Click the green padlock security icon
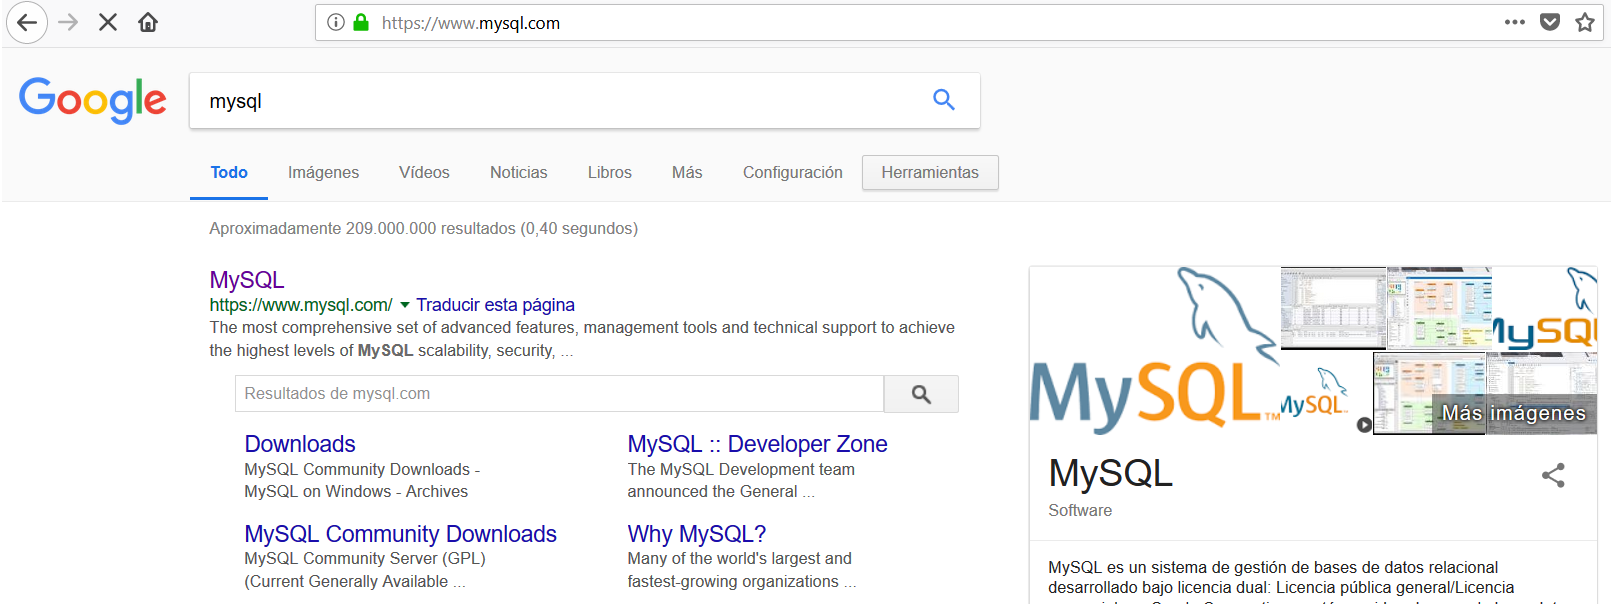Screen dimensions: 1611x604 [361, 22]
